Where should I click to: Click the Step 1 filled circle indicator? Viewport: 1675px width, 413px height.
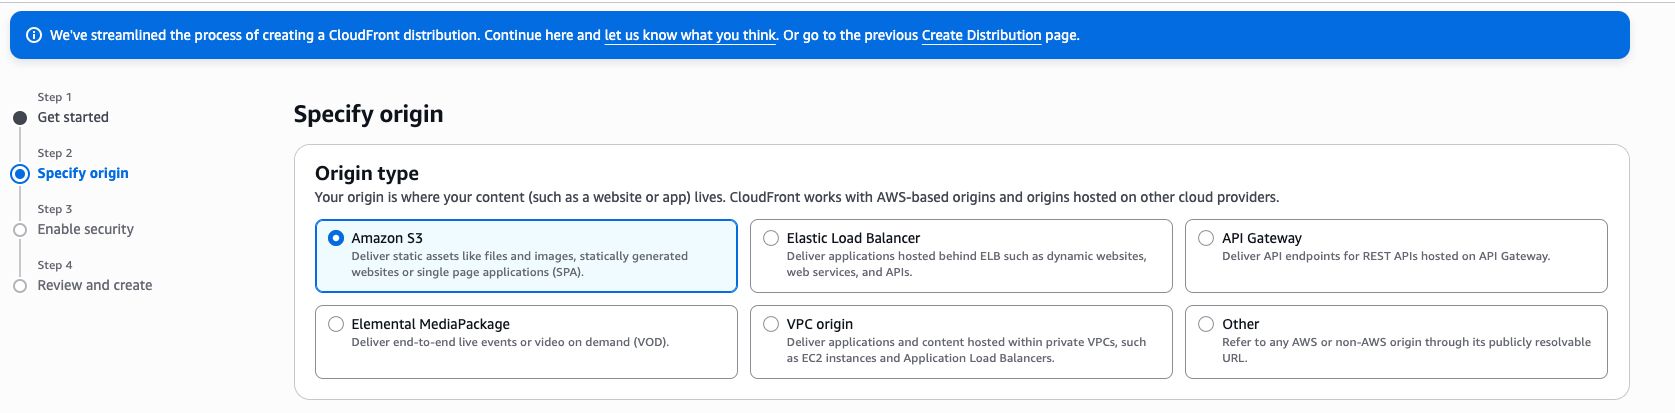(x=20, y=118)
